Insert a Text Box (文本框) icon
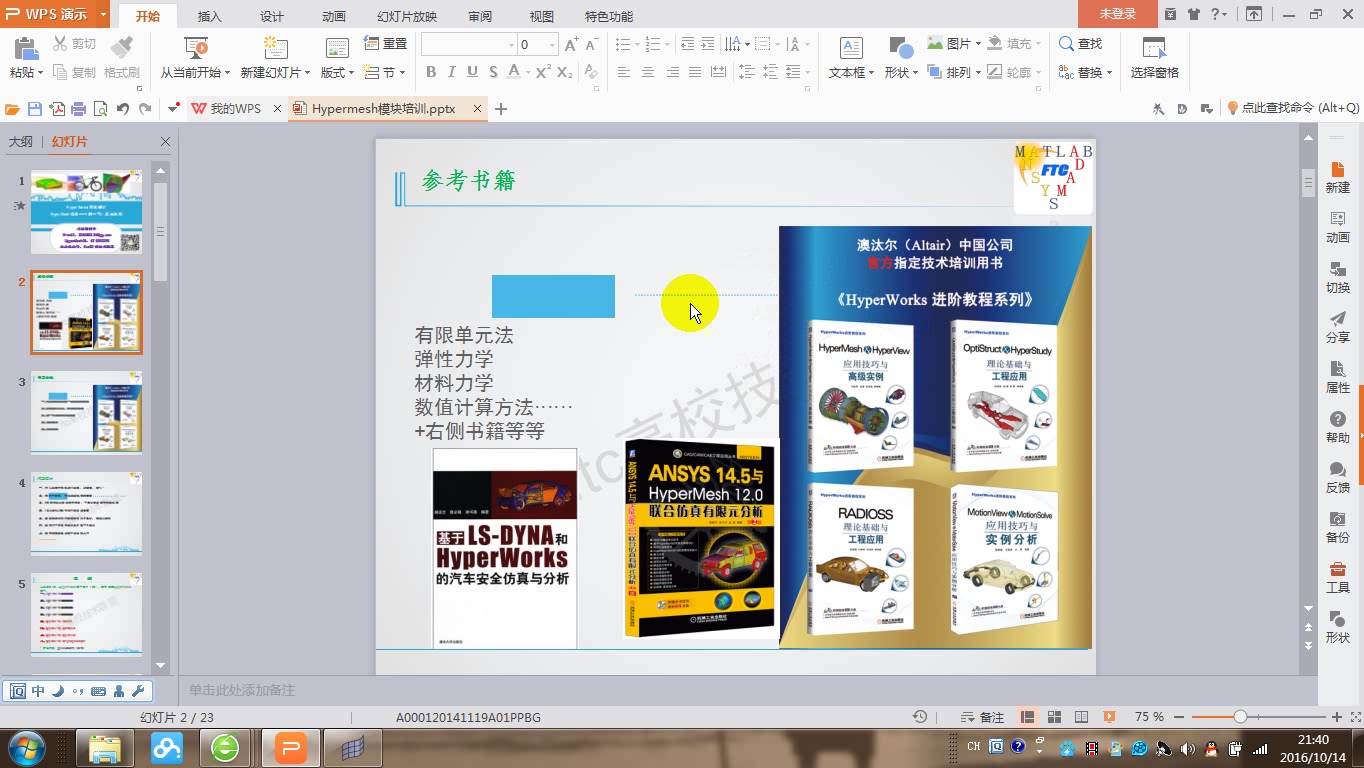 (851, 48)
